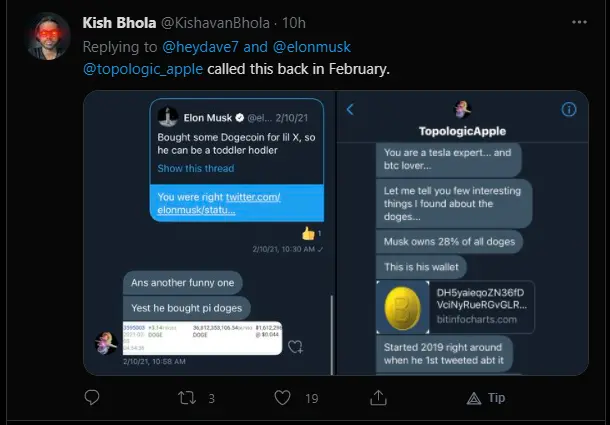Click the info circle icon in chat header
610x425 pixels.
click(569, 110)
